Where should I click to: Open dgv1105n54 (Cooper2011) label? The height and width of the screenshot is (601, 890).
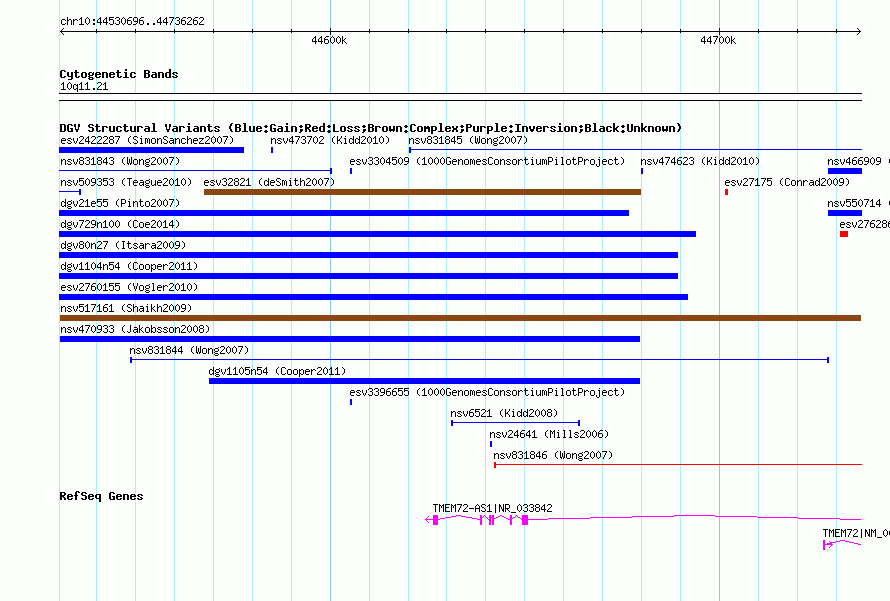point(277,371)
